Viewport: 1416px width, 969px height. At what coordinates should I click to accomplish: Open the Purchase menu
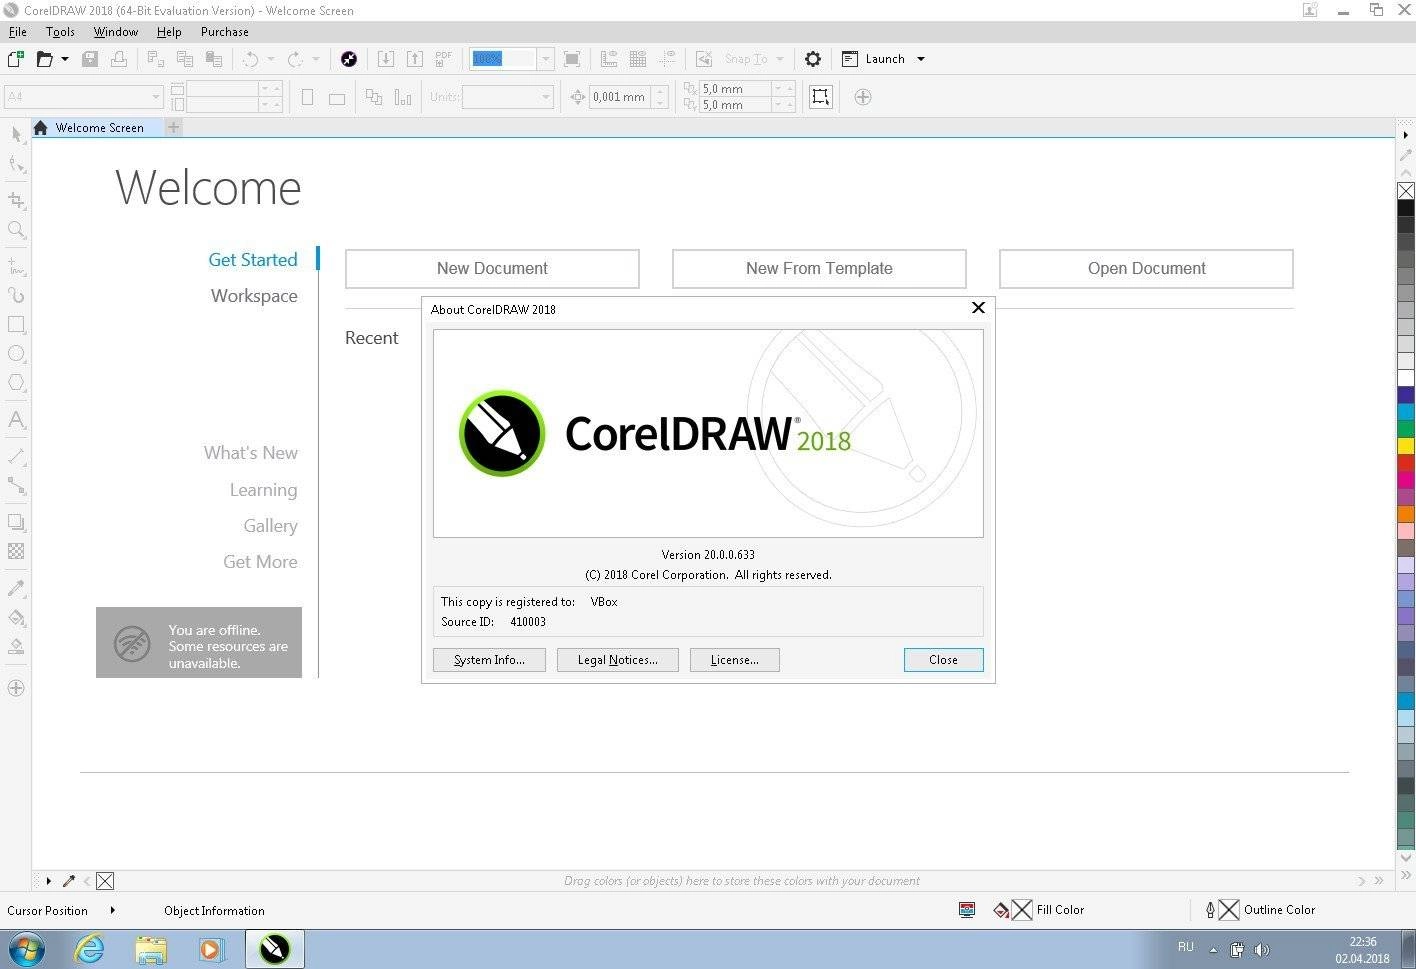tap(225, 32)
